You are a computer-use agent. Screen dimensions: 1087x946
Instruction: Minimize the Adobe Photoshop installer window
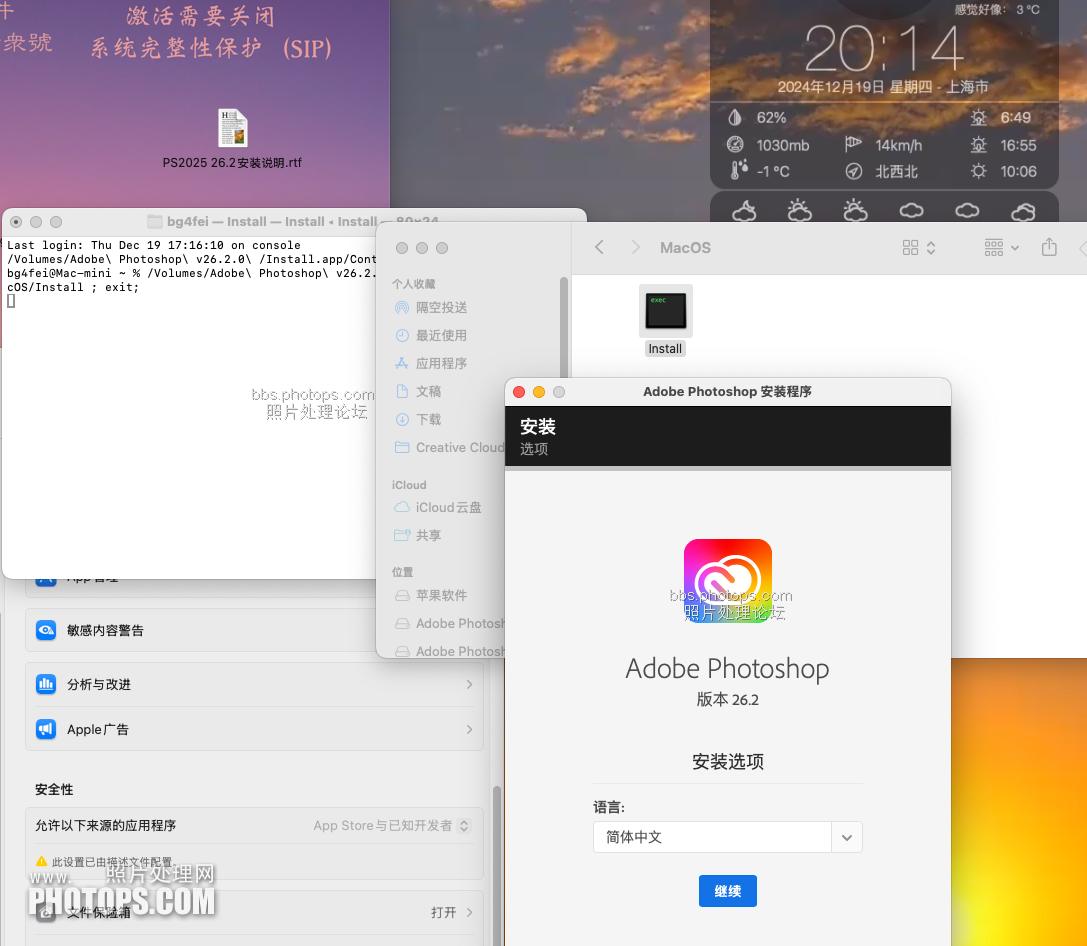539,392
